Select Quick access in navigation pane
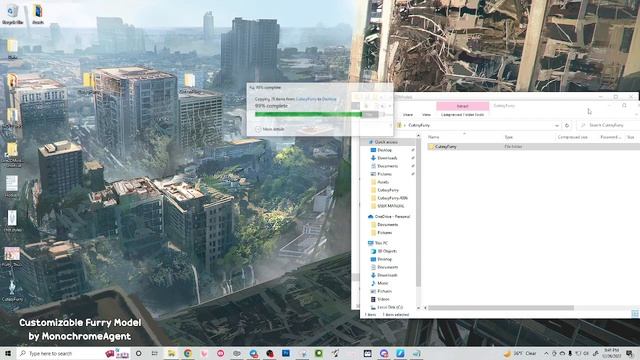 click(386, 142)
